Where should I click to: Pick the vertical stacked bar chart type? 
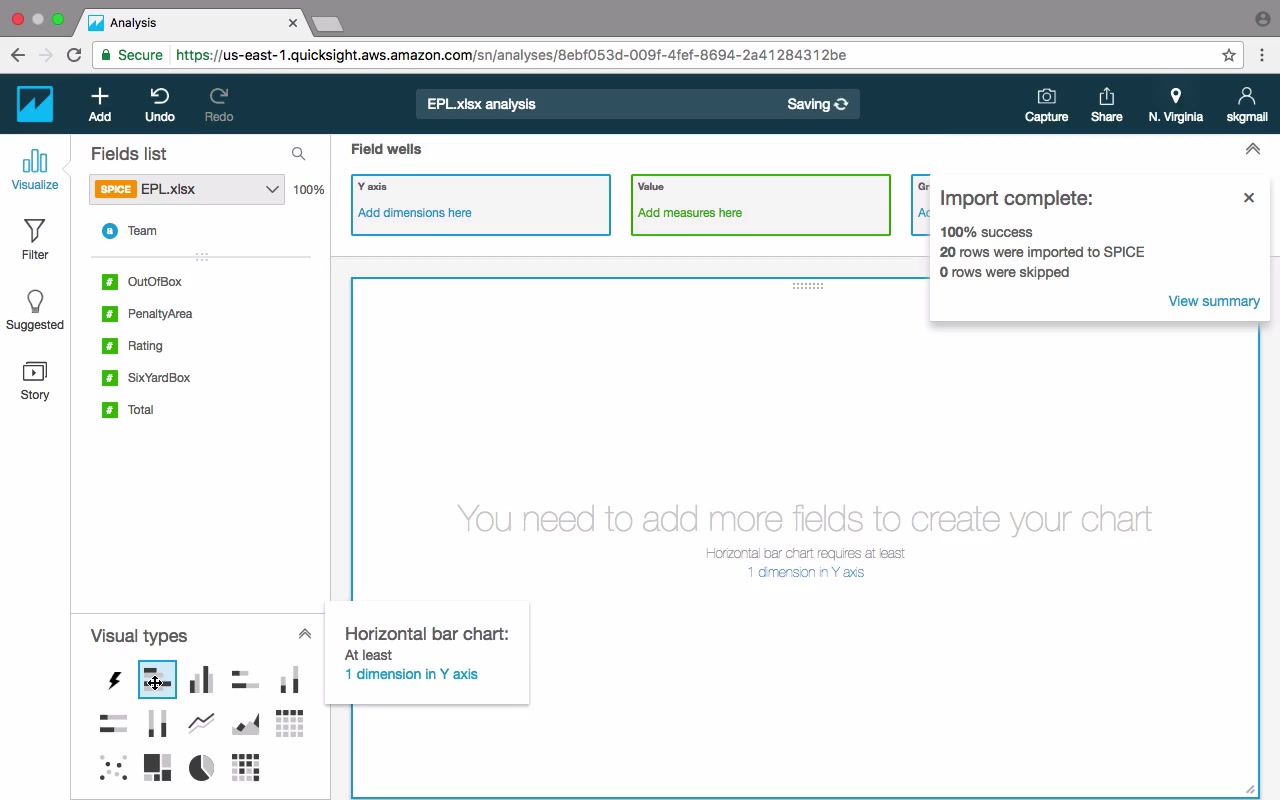coord(289,680)
